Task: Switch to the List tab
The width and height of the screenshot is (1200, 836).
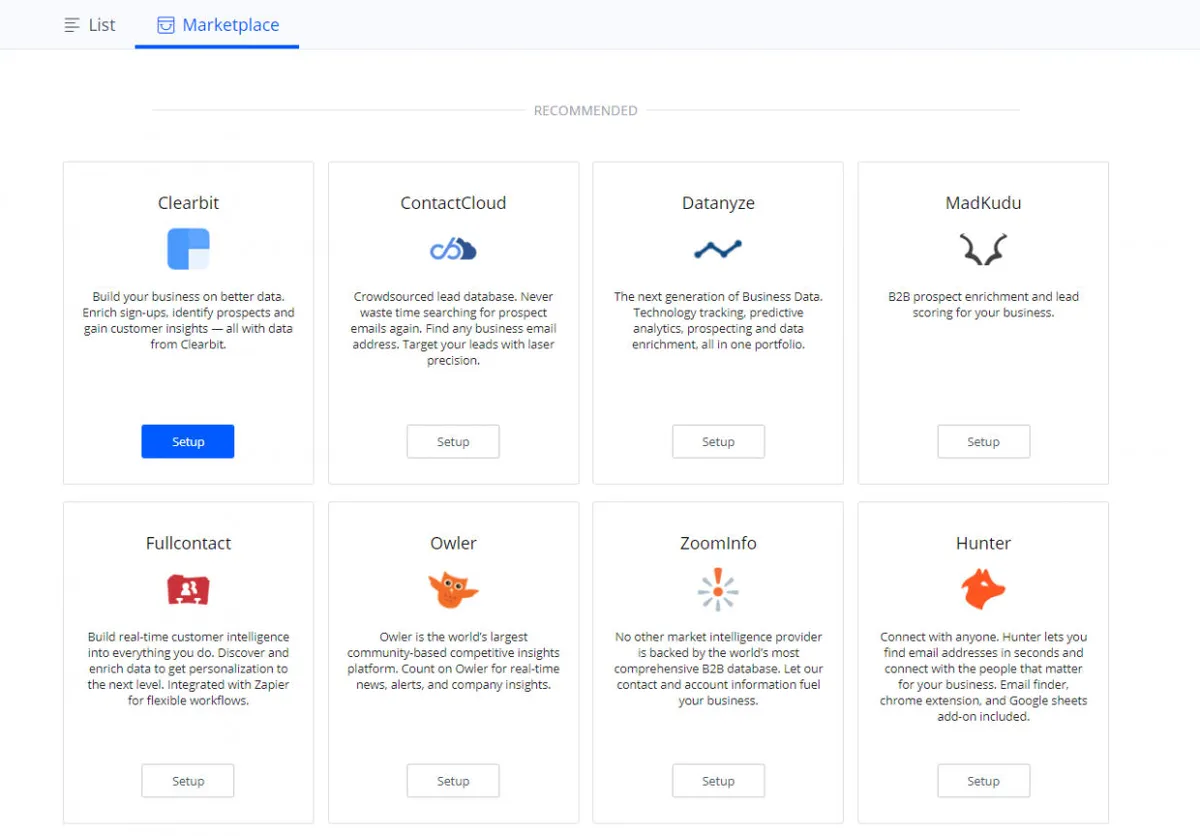Action: coord(90,25)
